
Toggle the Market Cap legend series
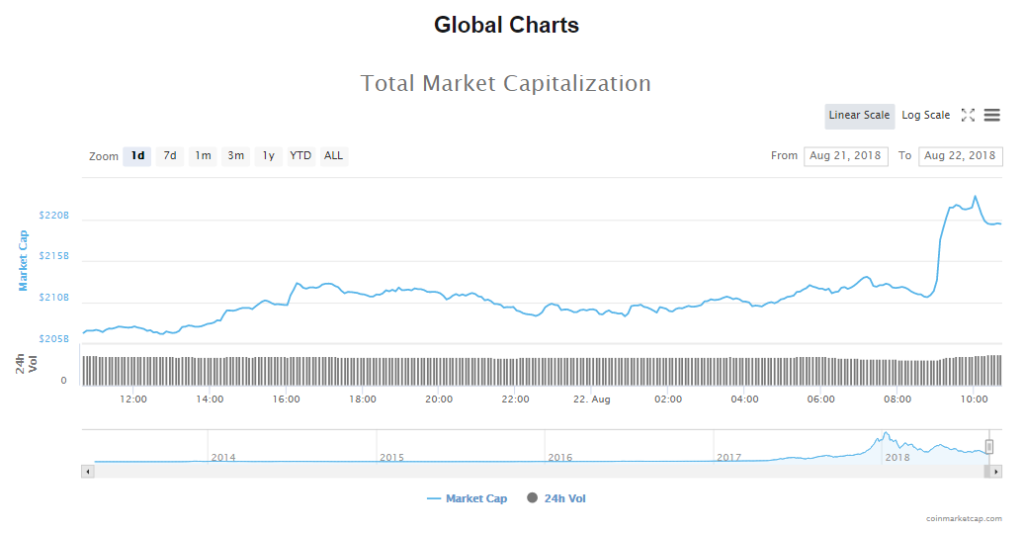(x=467, y=498)
